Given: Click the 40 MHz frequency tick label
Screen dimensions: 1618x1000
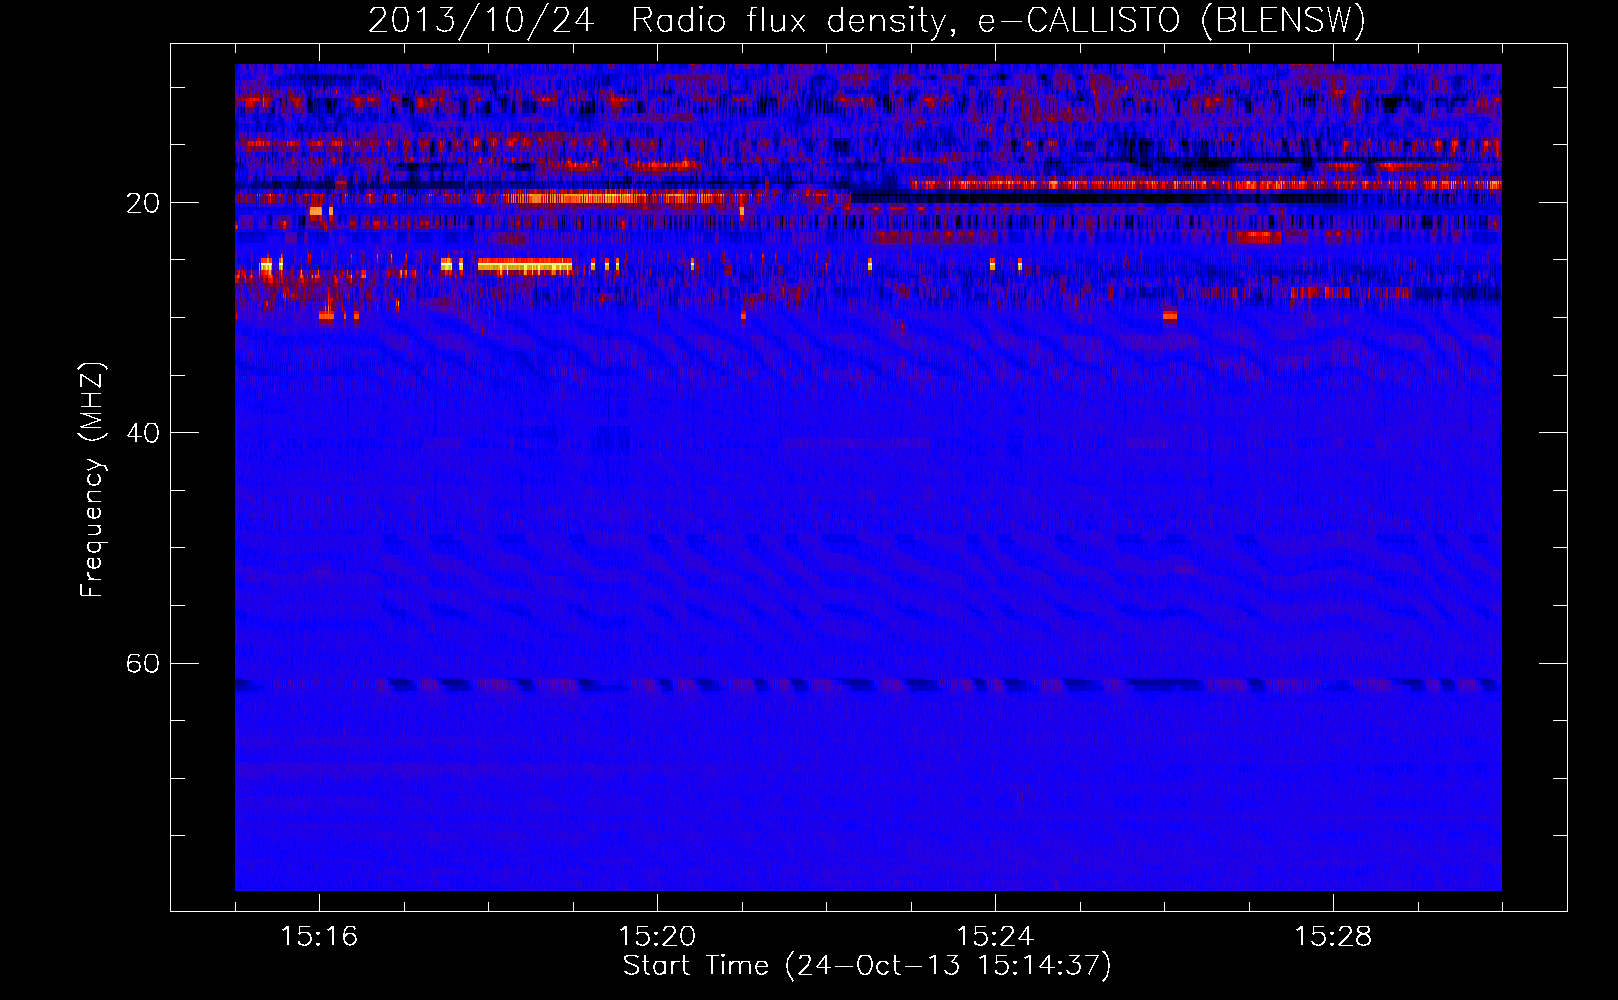Looking at the screenshot, I should [x=143, y=433].
